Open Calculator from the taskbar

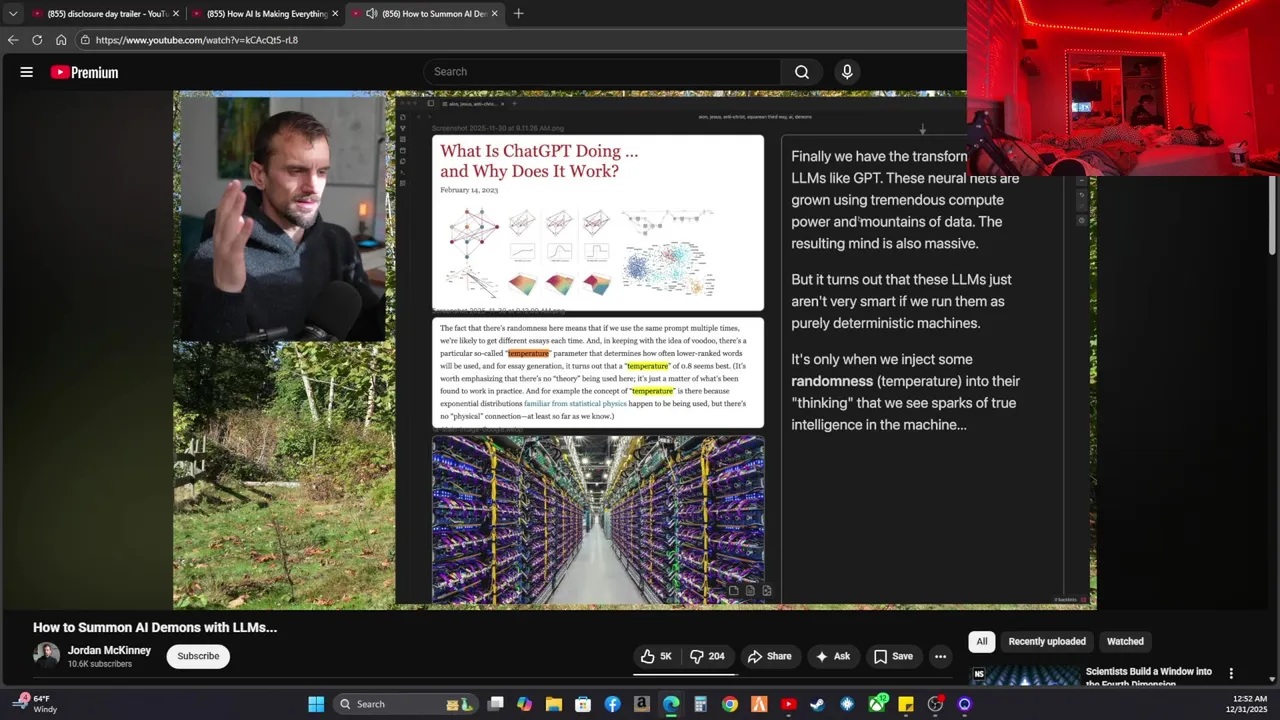pyautogui.click(x=700, y=704)
